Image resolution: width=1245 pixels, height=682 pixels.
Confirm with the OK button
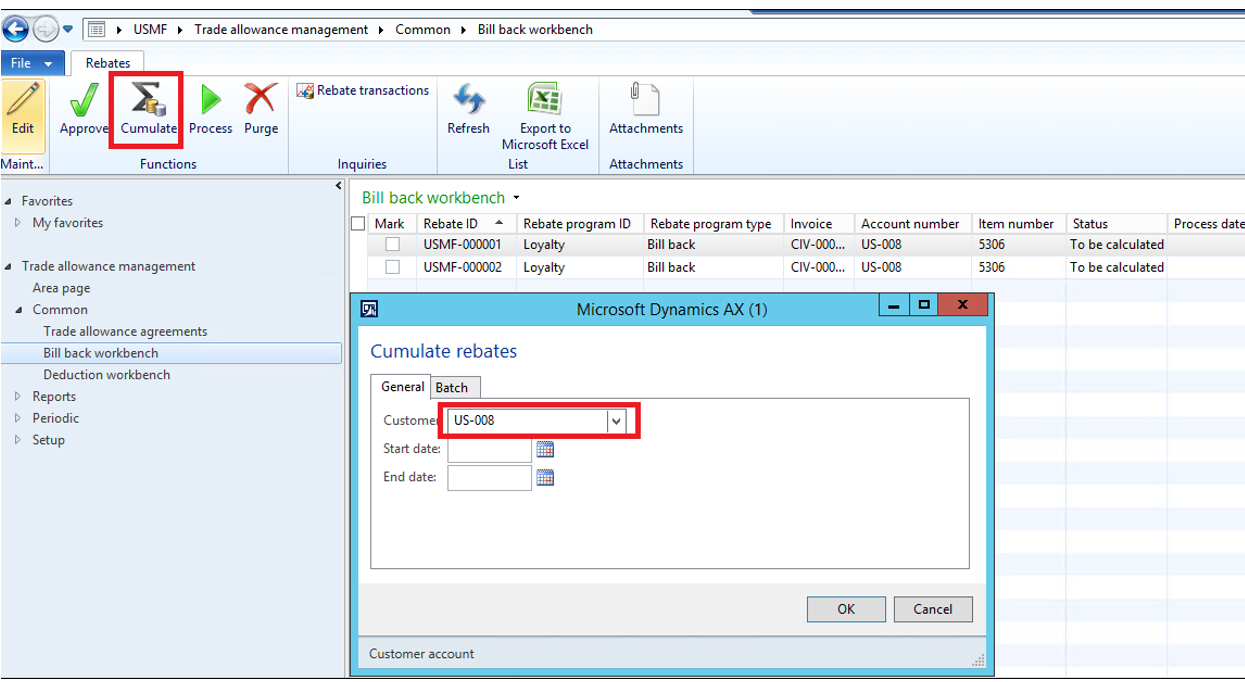click(x=846, y=609)
